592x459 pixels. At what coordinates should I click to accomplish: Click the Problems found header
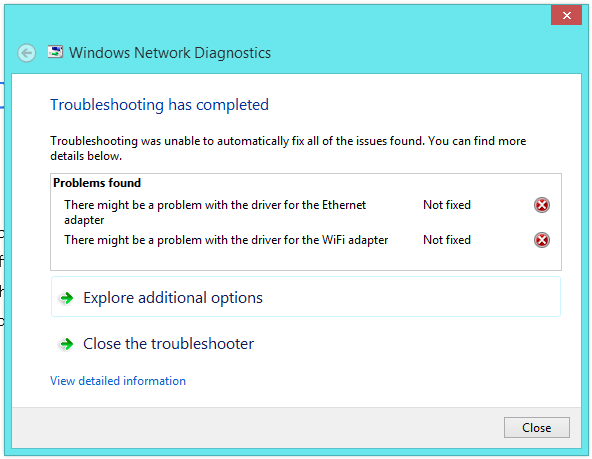point(97,183)
